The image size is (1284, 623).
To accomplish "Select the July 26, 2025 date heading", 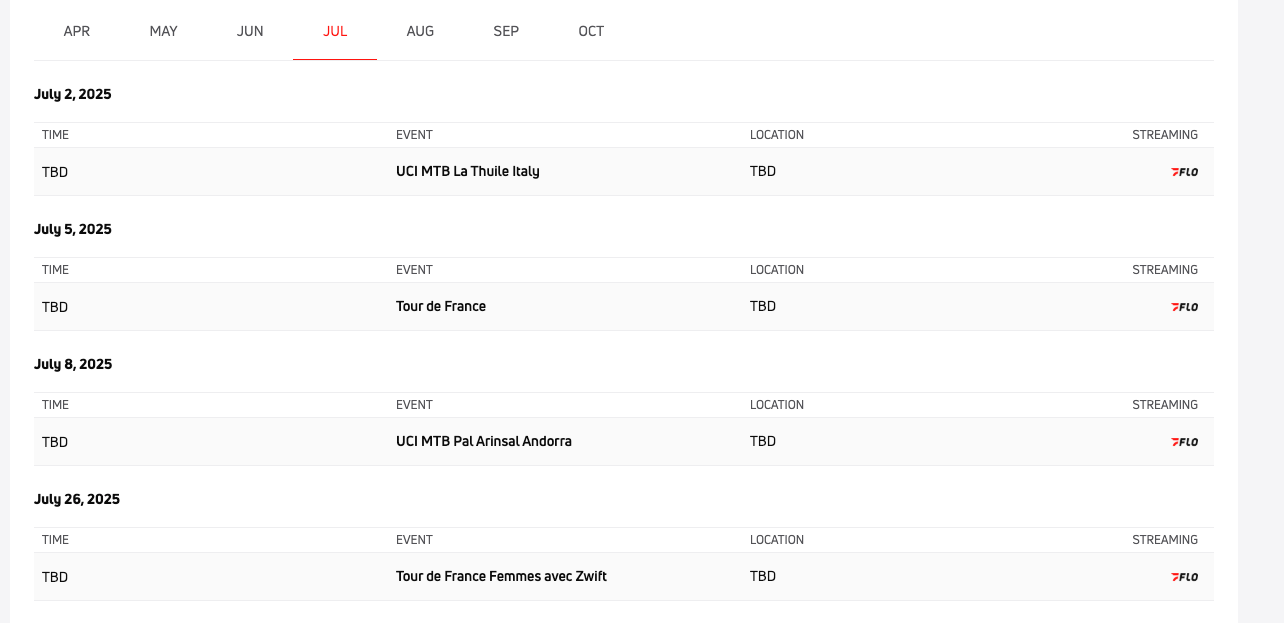I will 77,499.
